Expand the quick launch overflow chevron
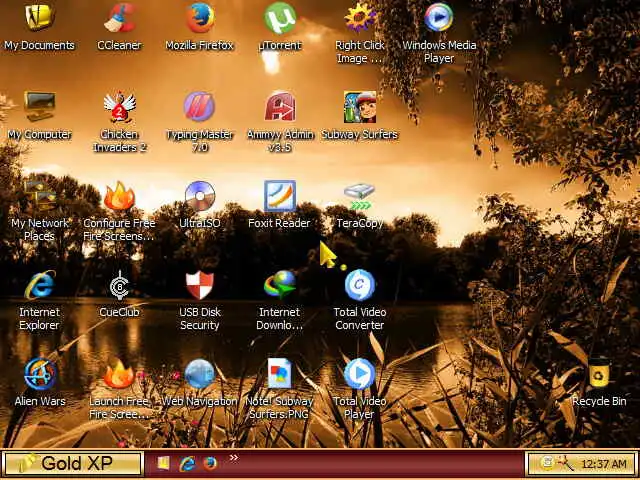The width and height of the screenshot is (640, 480). (233, 458)
